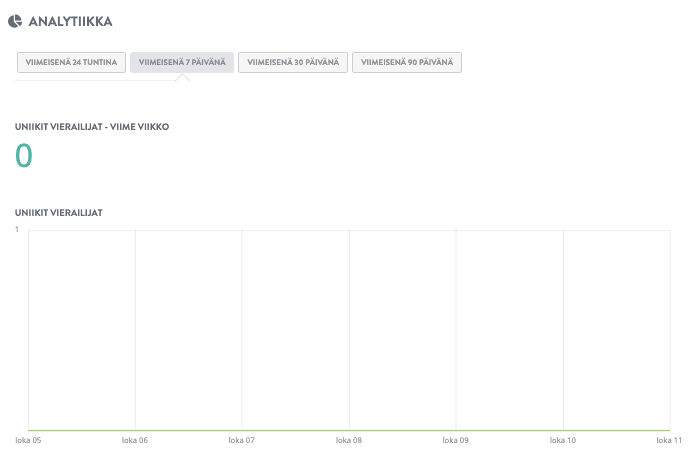Click the y-axis value 1 label
Viewport: 691px width, 459px height.
pyautogui.click(x=17, y=230)
